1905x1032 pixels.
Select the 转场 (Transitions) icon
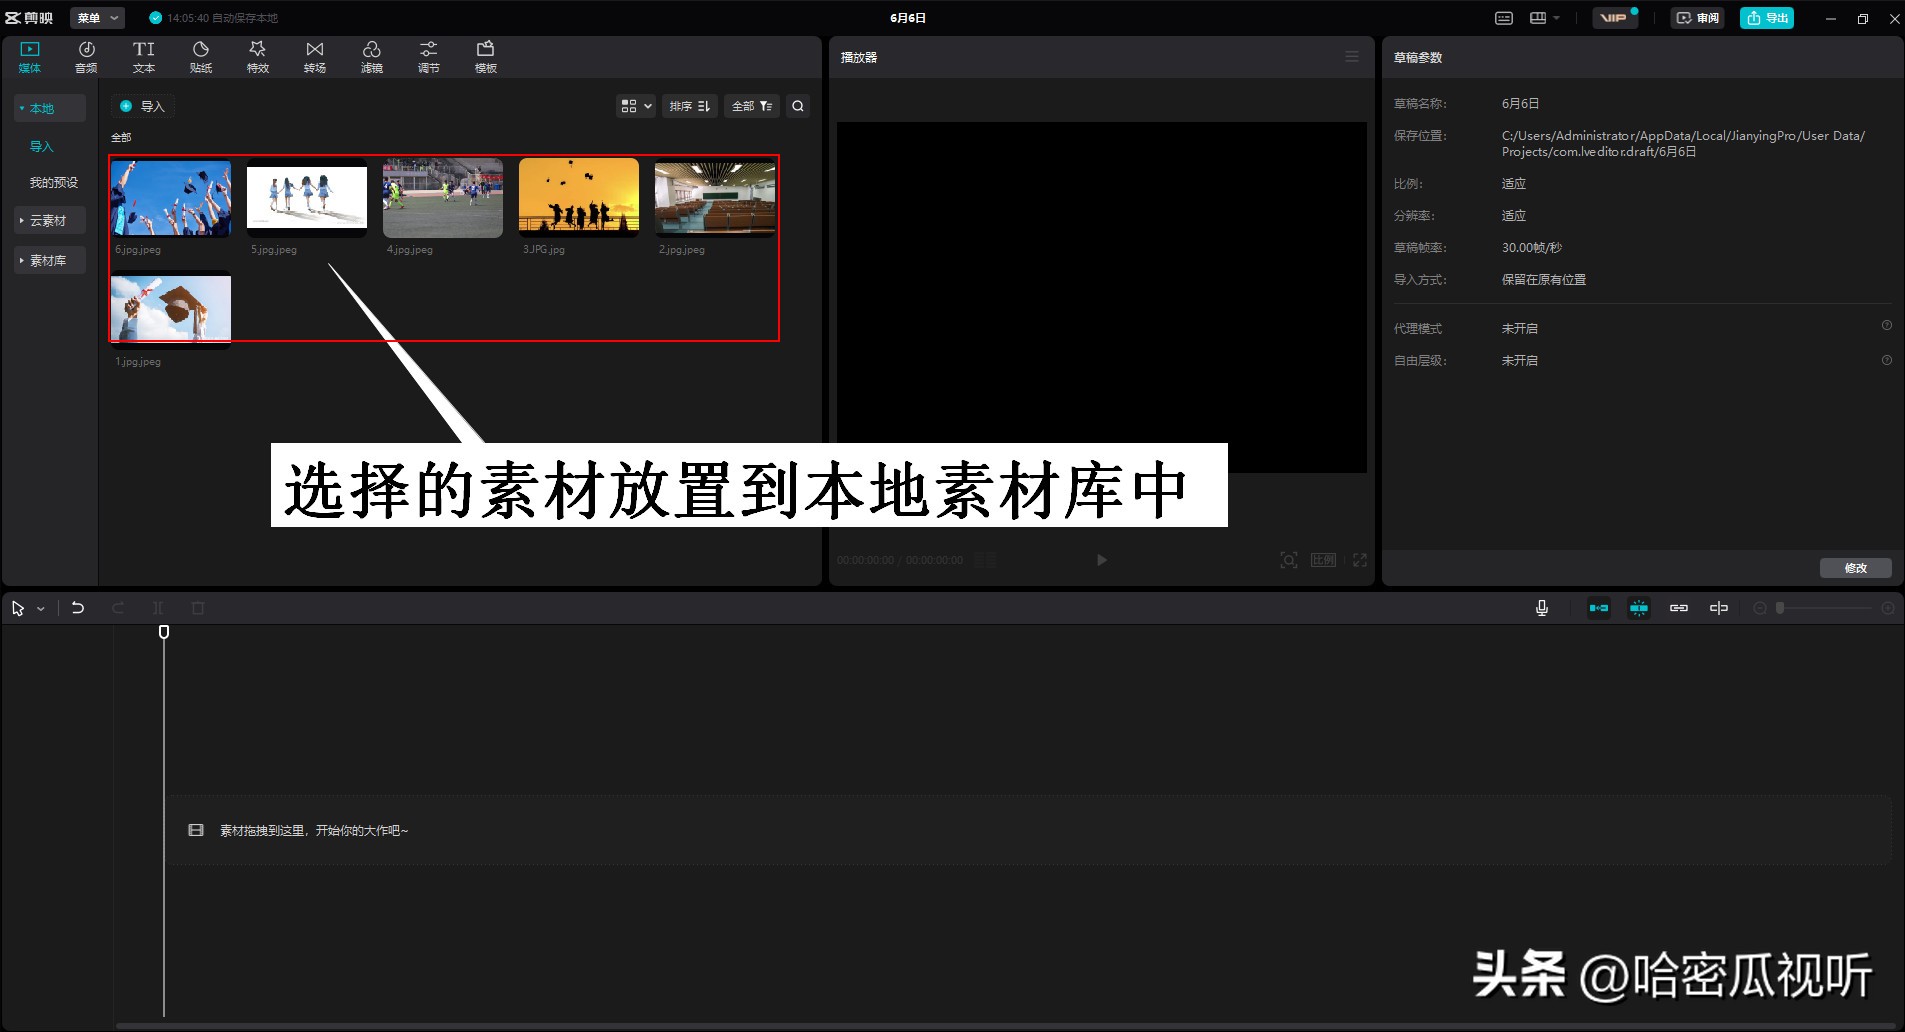pyautogui.click(x=314, y=55)
